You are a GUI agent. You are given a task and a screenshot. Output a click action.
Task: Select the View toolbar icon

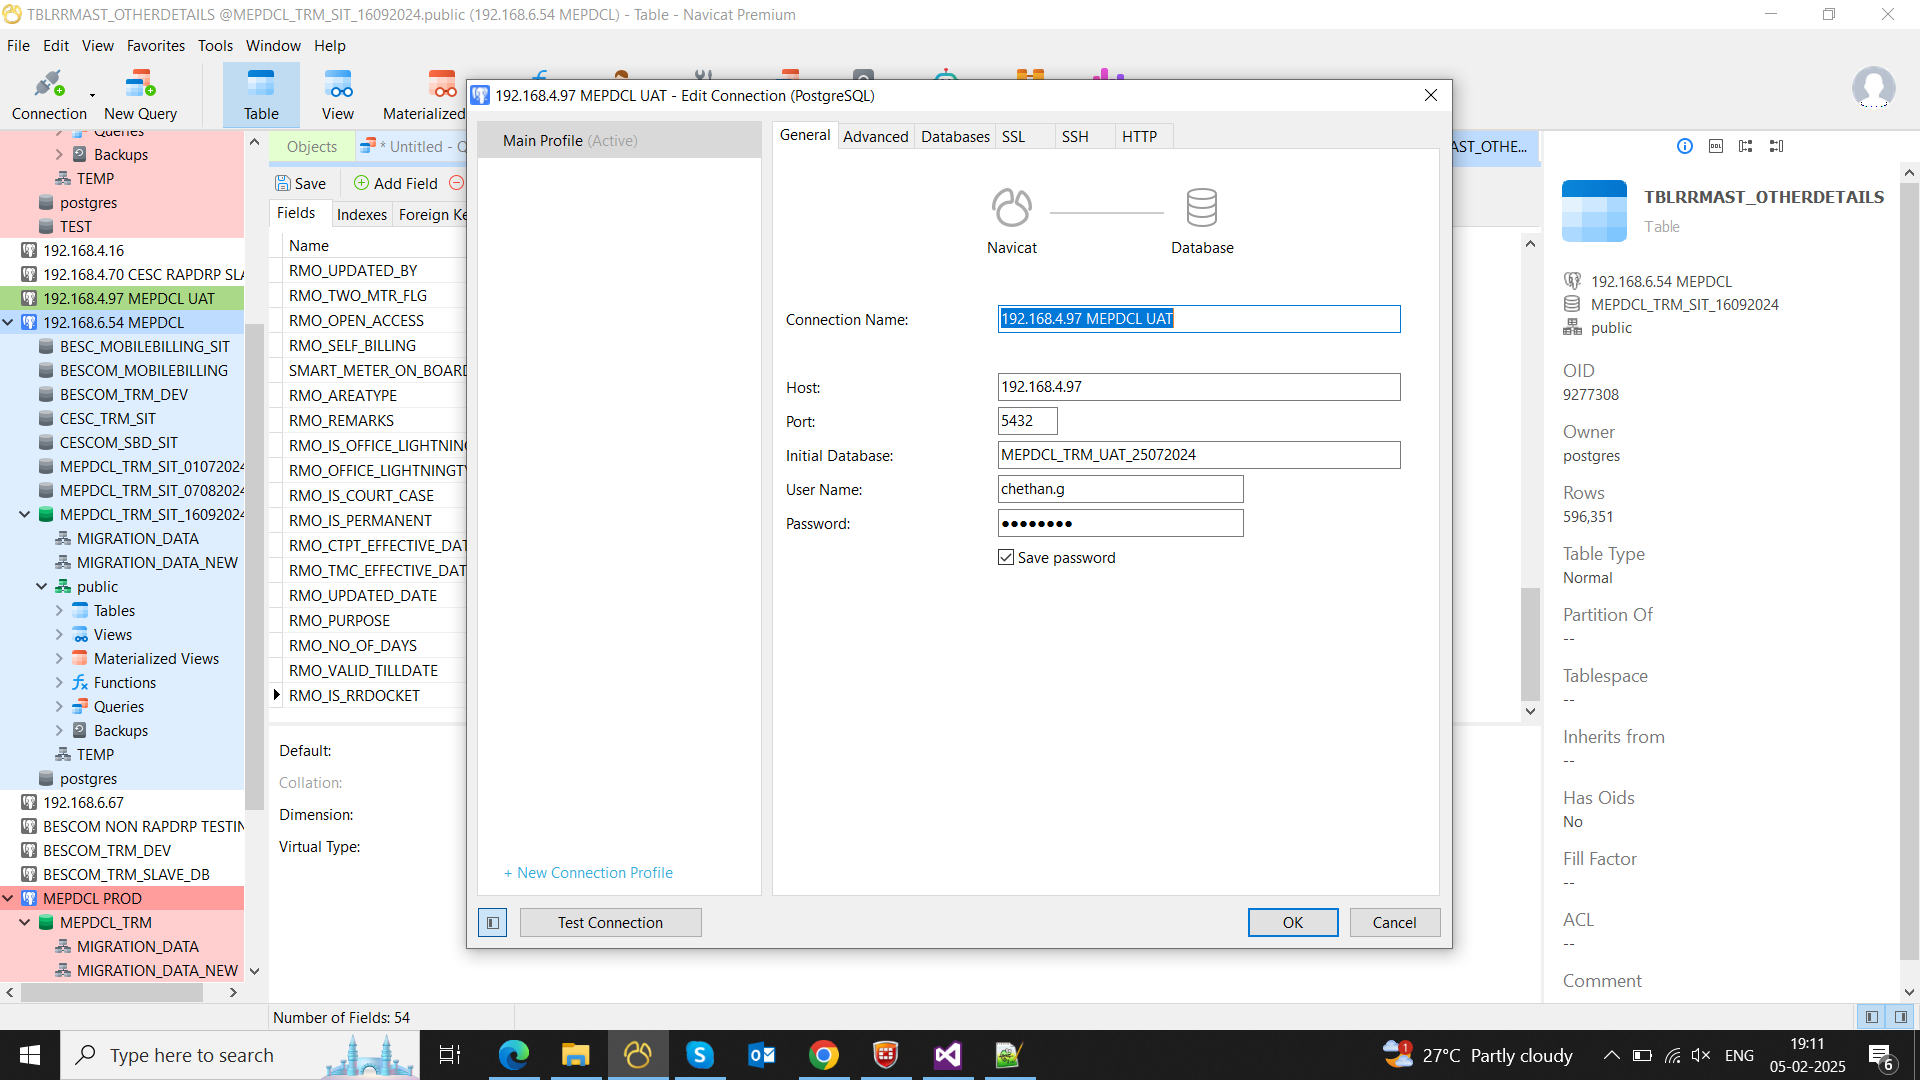pos(338,95)
